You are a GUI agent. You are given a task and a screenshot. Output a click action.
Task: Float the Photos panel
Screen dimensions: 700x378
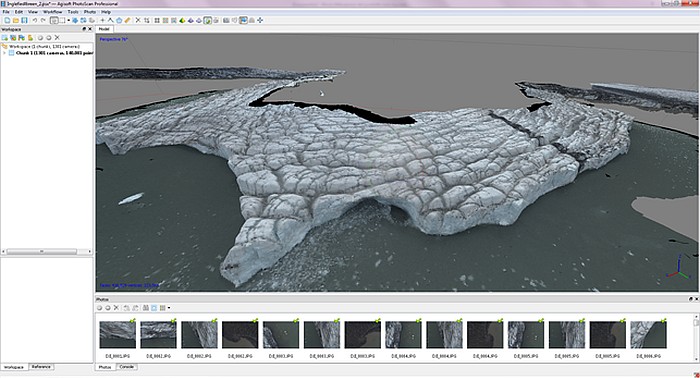coord(691,299)
